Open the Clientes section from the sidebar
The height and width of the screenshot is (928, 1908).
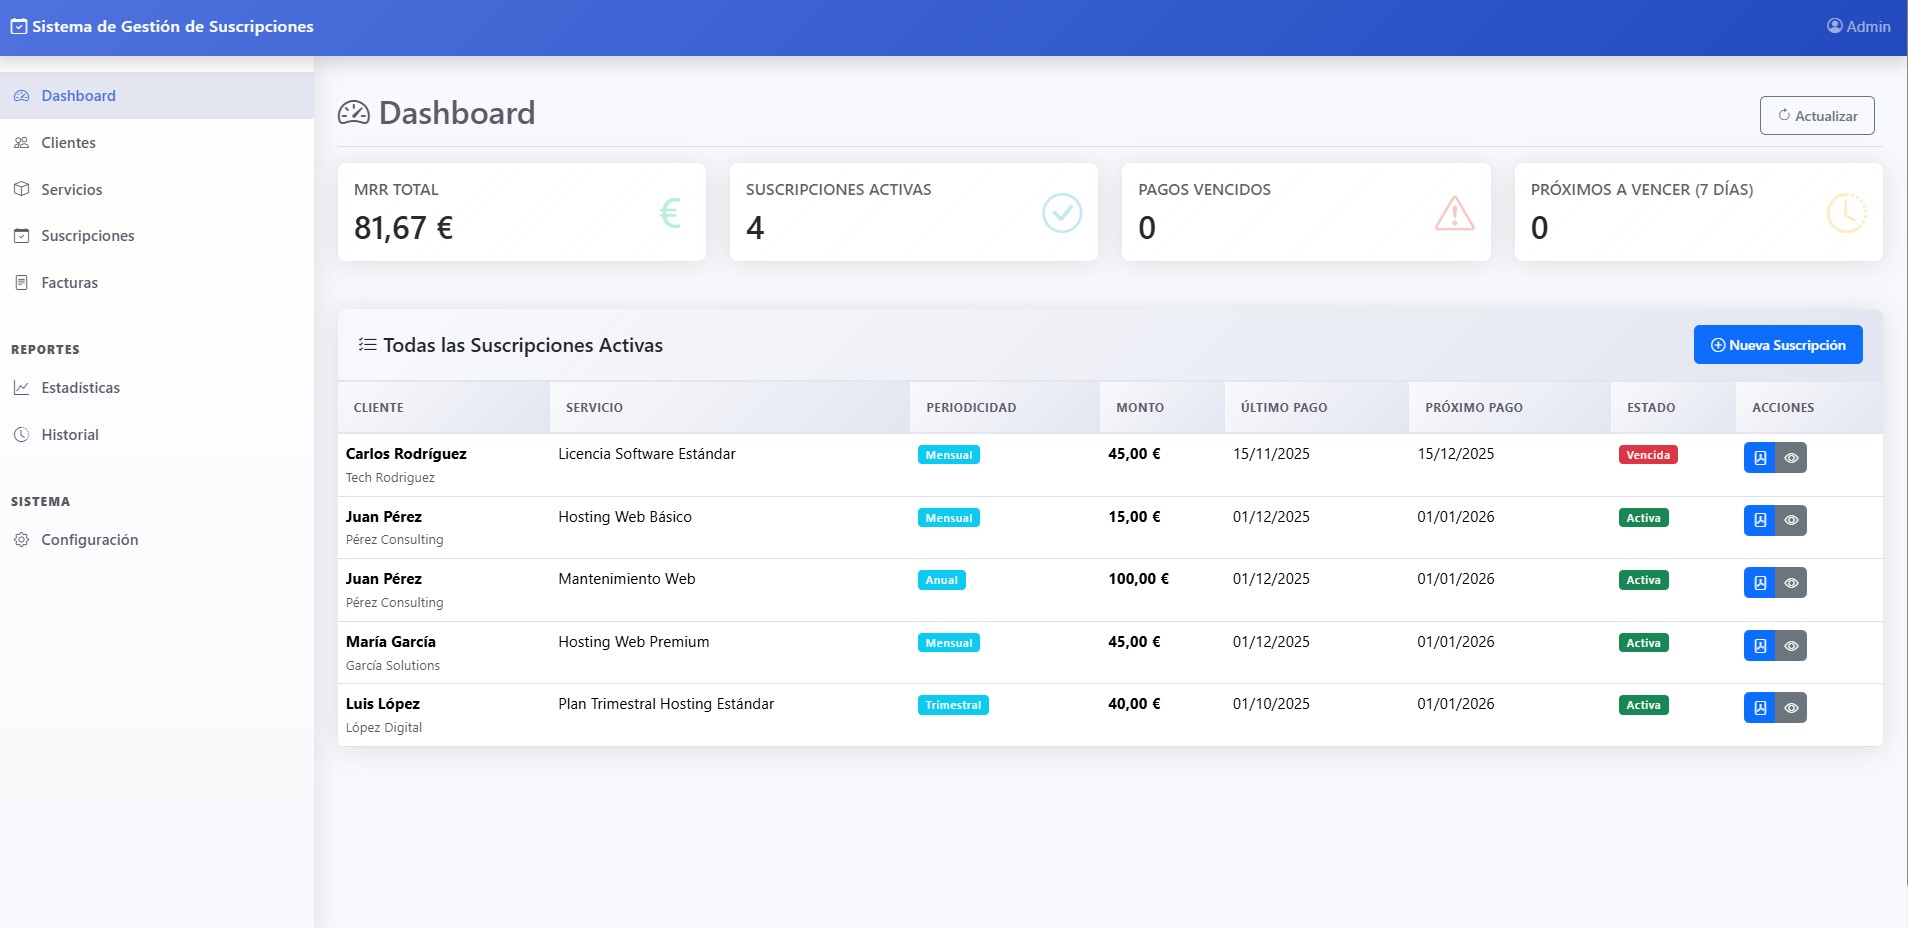tap(68, 142)
